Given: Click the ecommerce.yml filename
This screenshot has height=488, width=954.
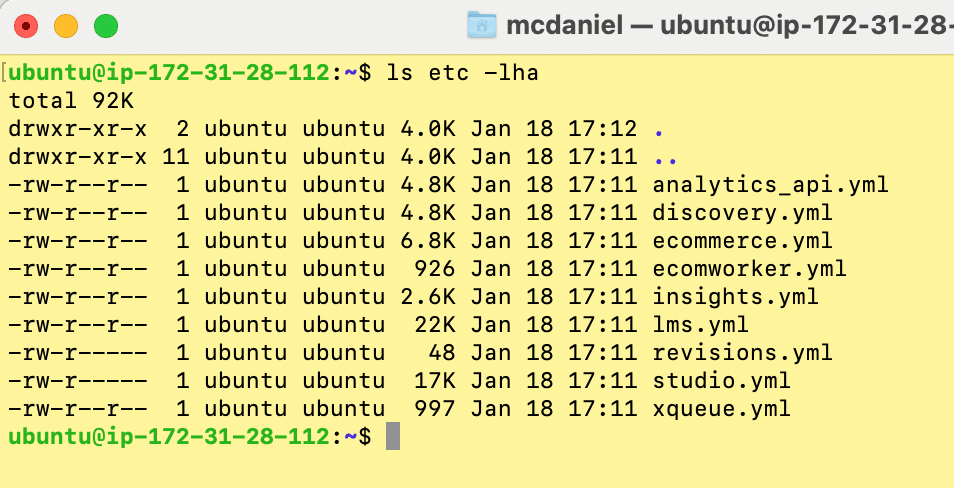Looking at the screenshot, I should click(x=742, y=241).
